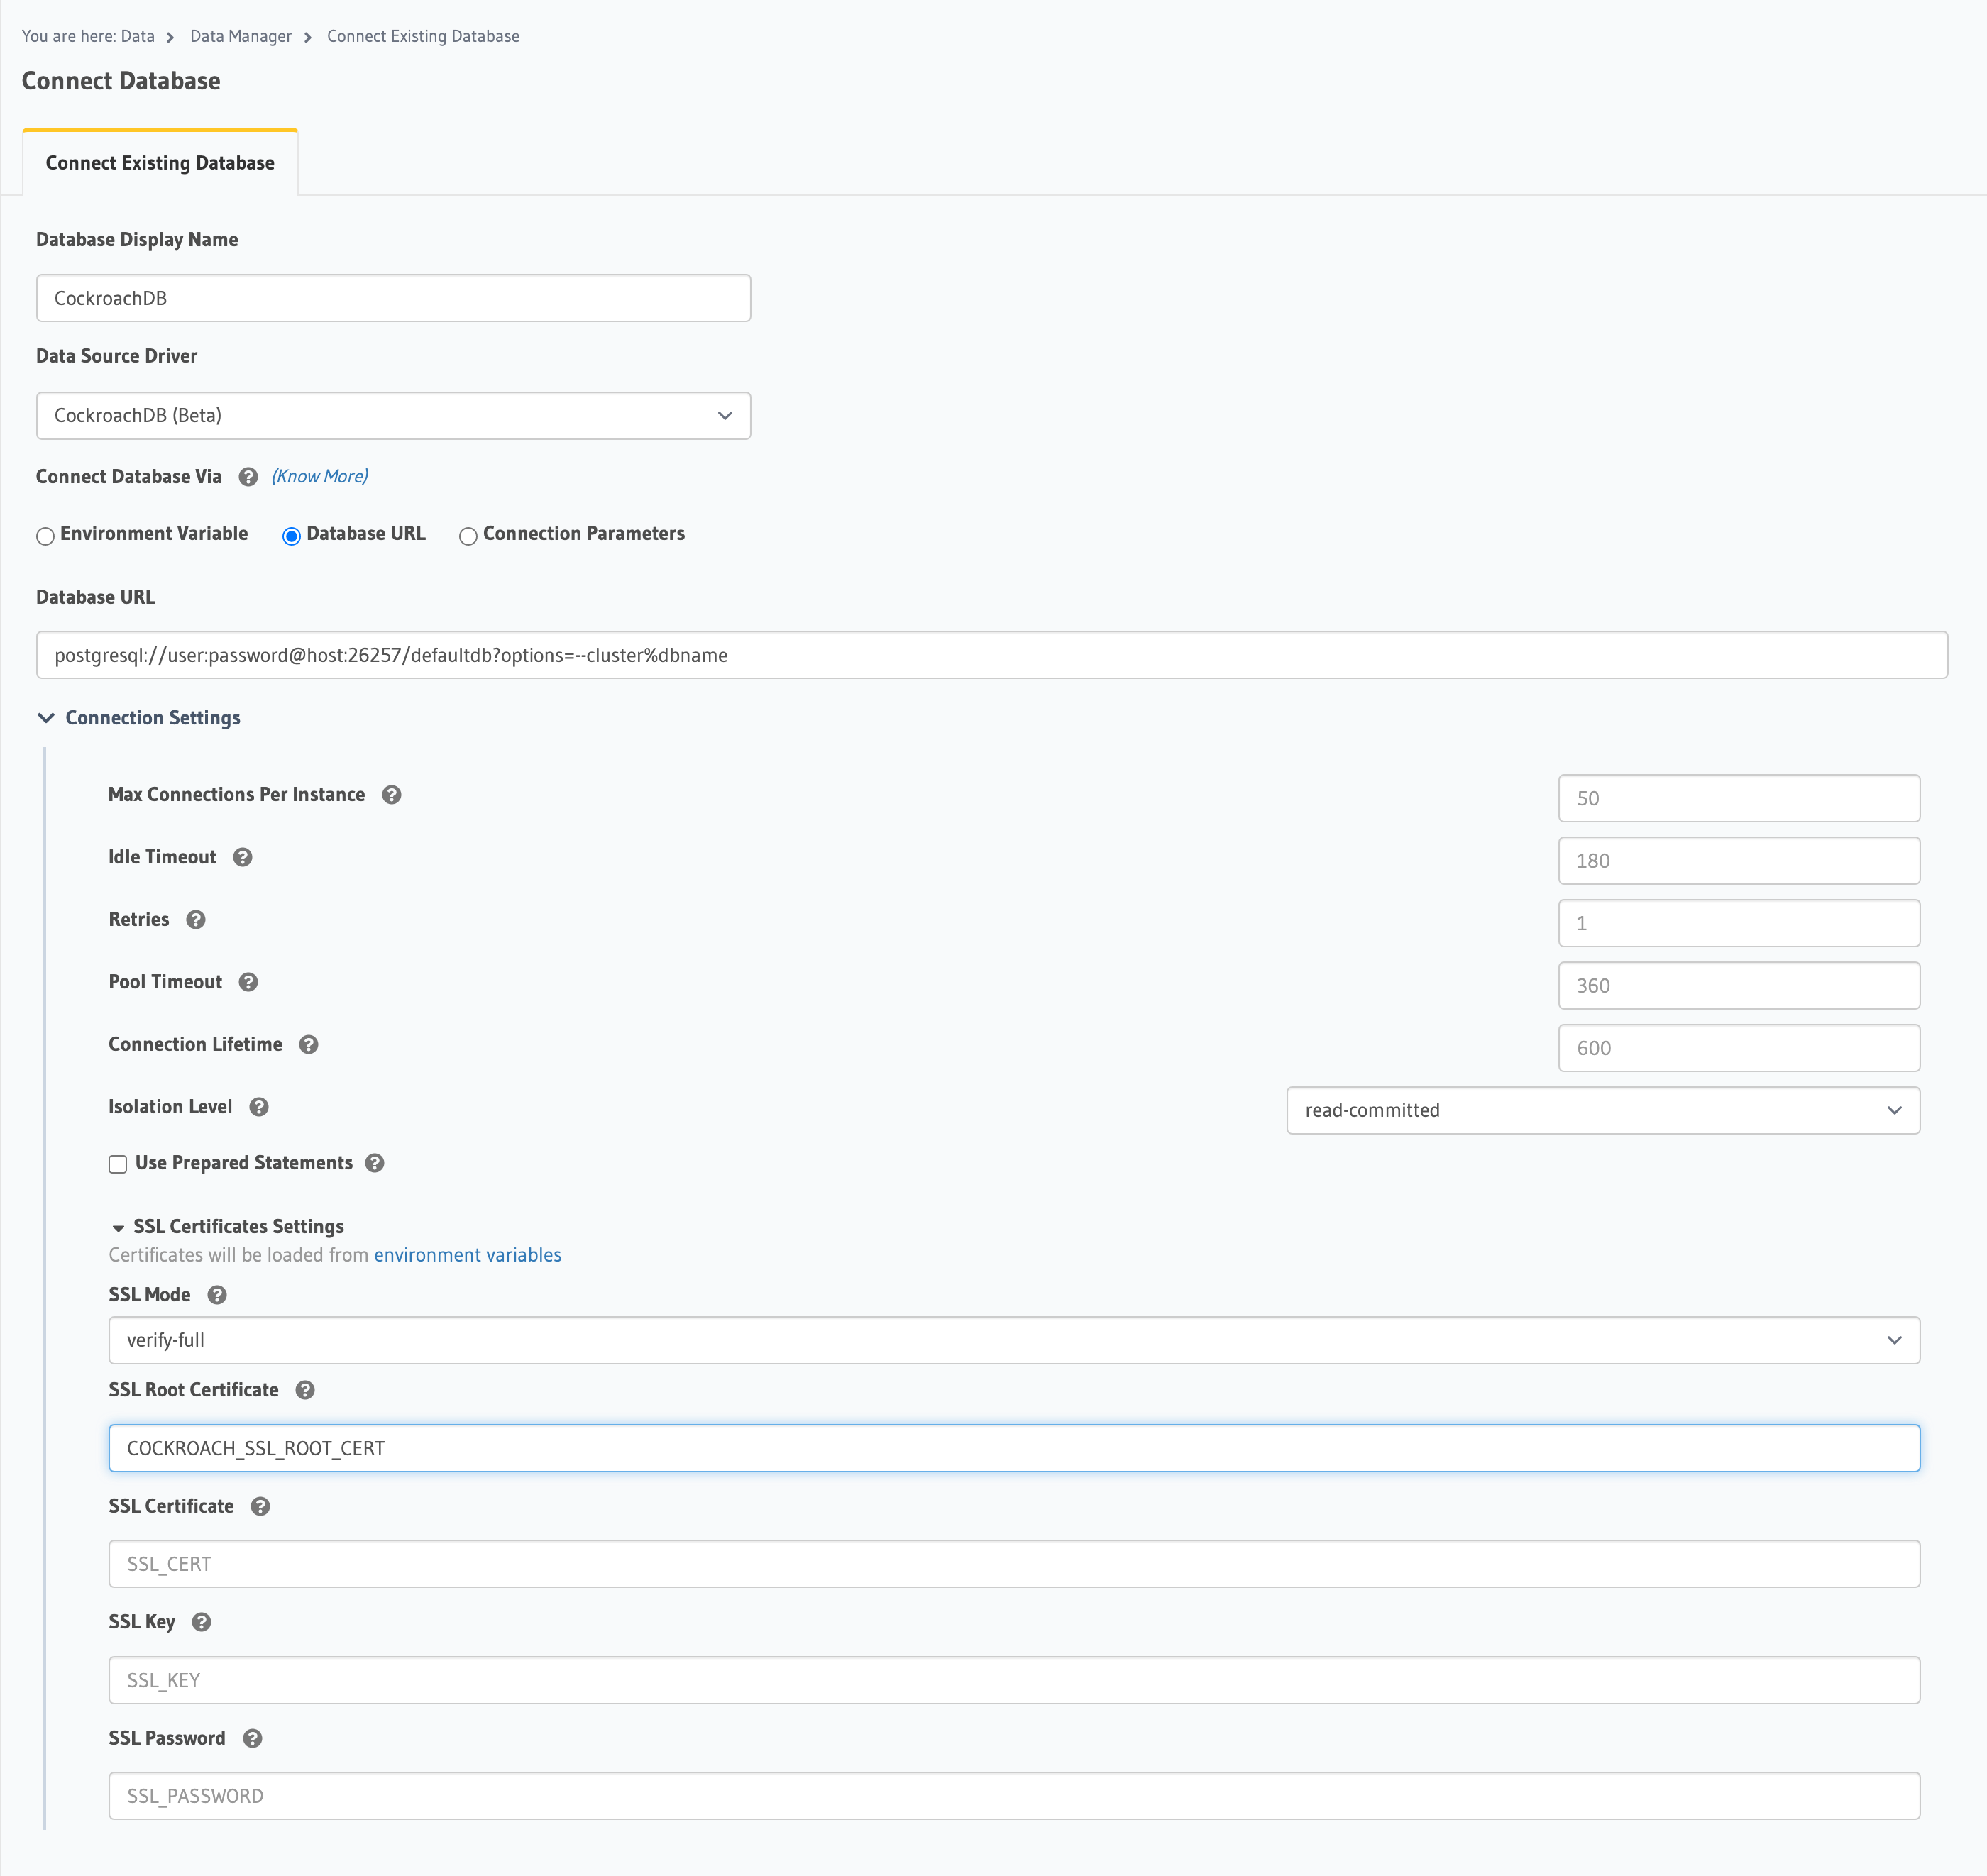
Task: Go to Data Manager in breadcrumb
Action: [240, 36]
